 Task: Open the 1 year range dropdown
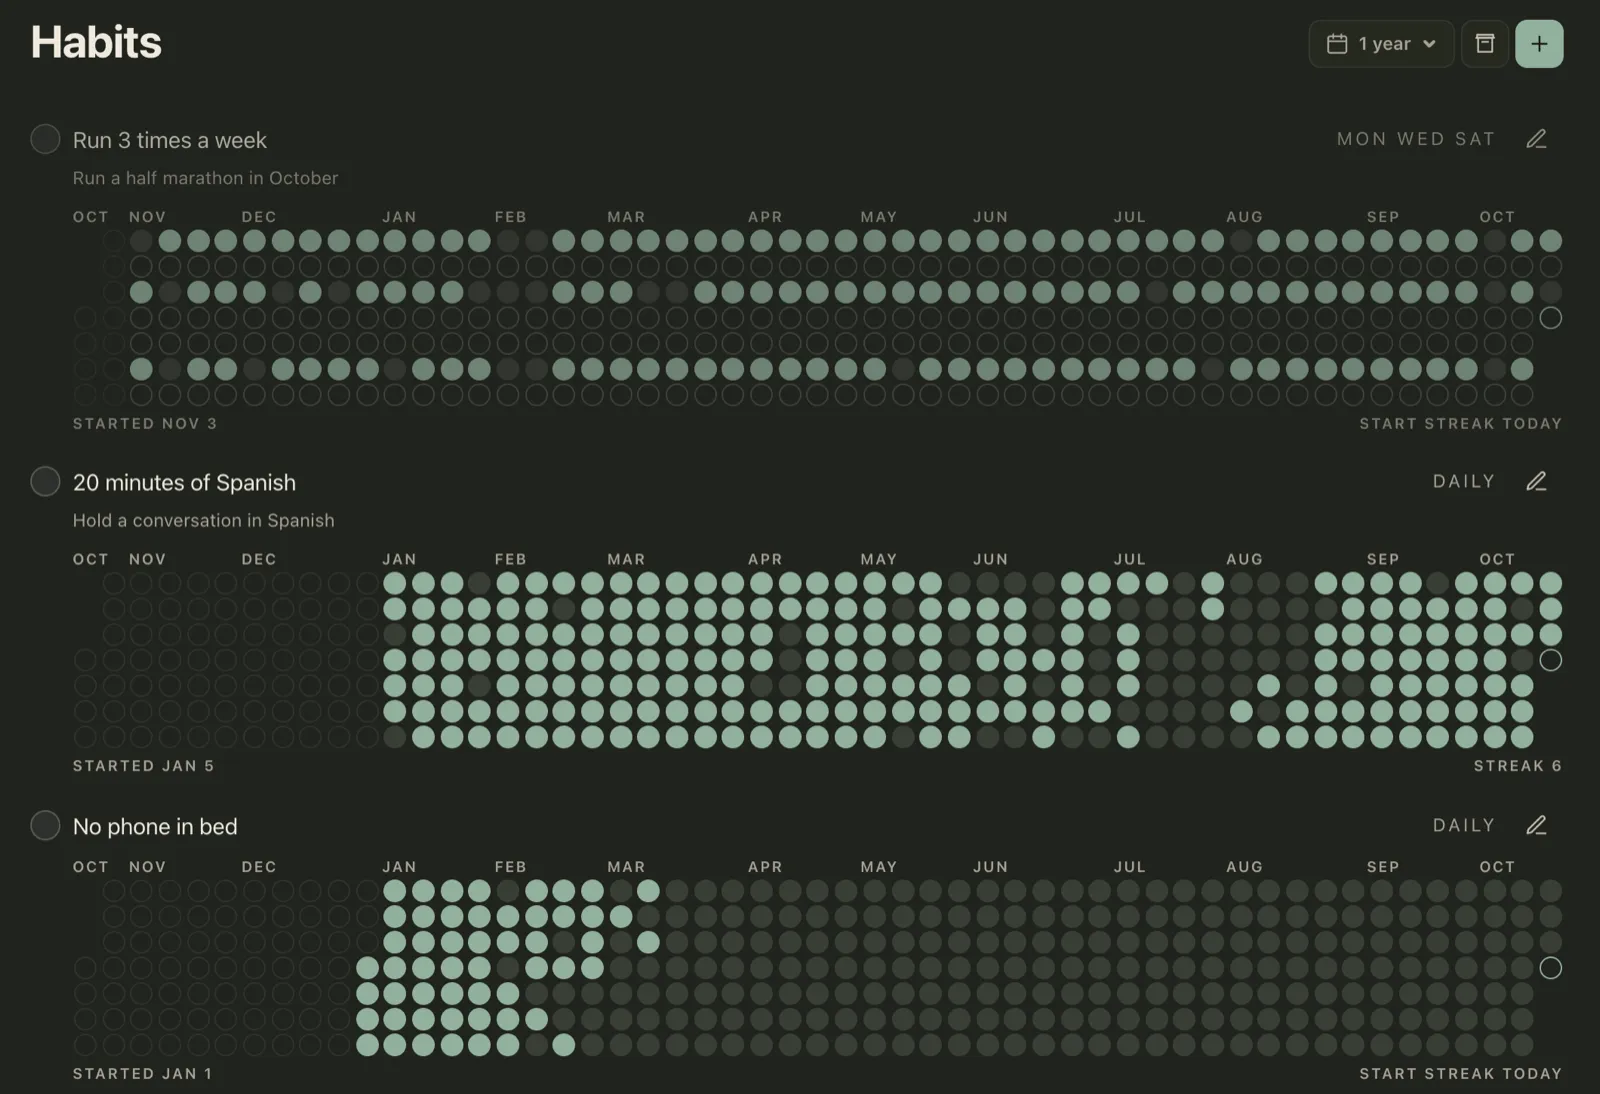coord(1381,44)
